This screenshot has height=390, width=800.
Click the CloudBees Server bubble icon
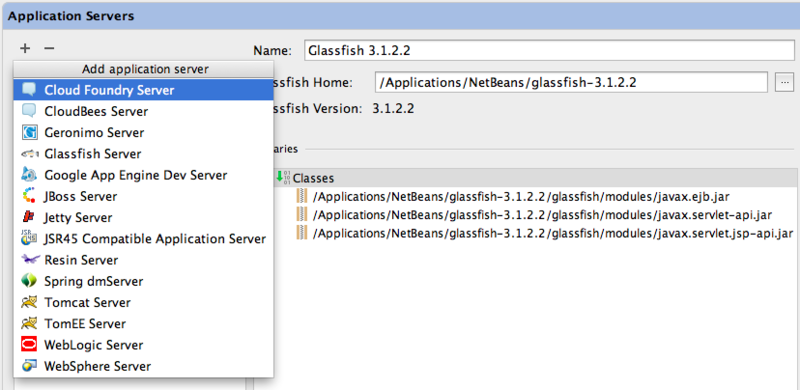(30, 111)
